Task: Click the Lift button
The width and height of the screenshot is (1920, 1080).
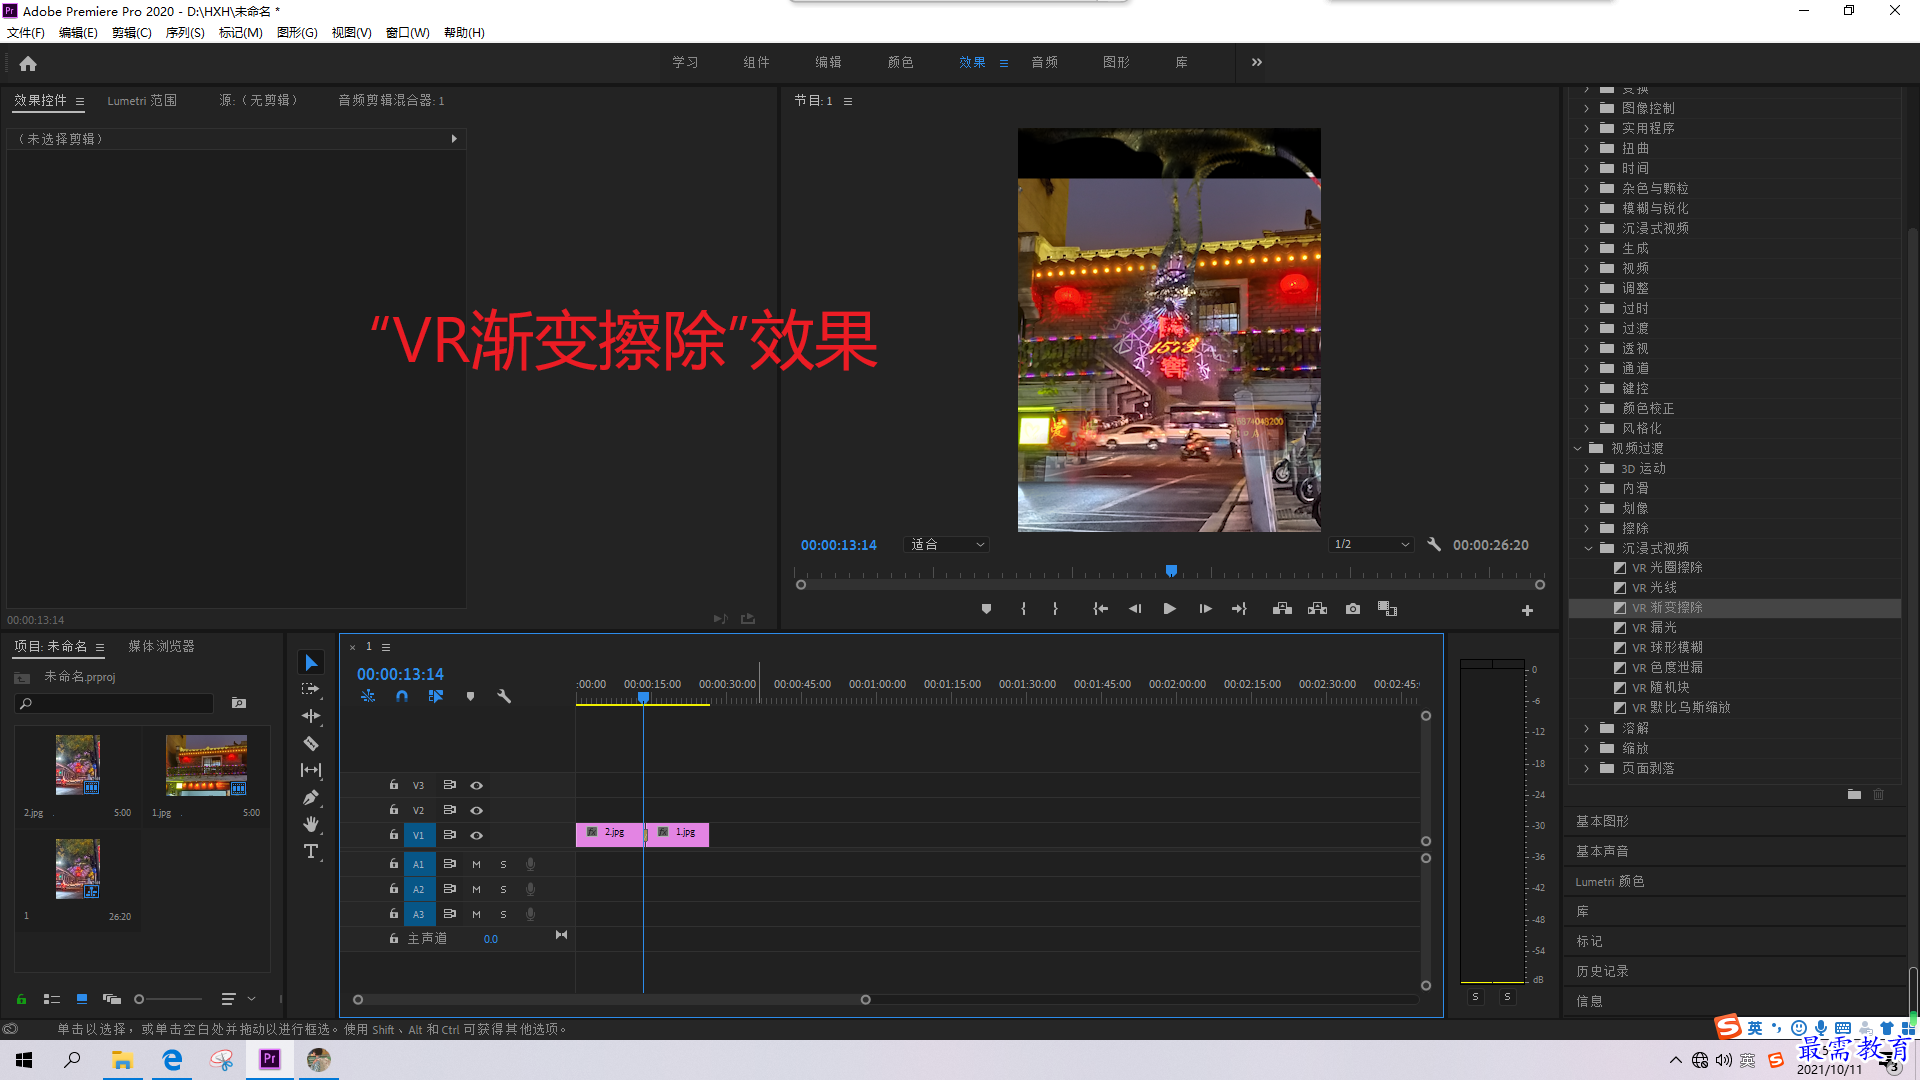Action: (x=1282, y=609)
